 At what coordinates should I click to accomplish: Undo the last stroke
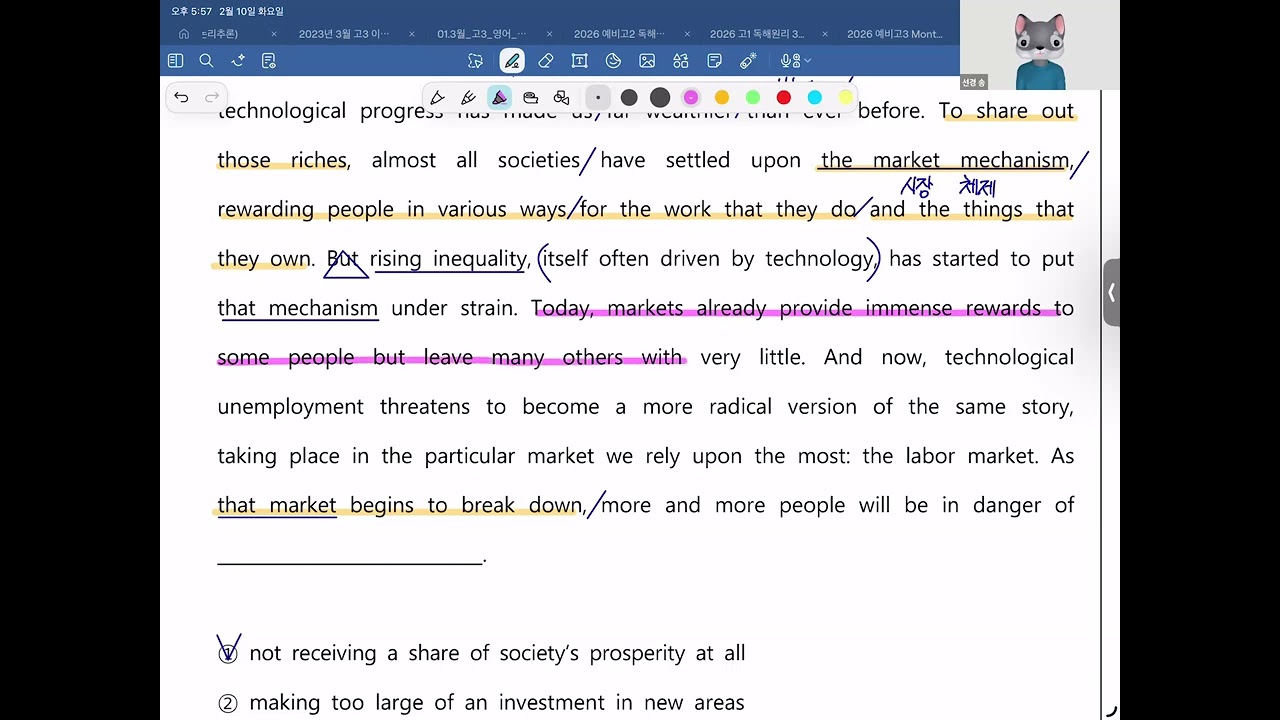181,97
